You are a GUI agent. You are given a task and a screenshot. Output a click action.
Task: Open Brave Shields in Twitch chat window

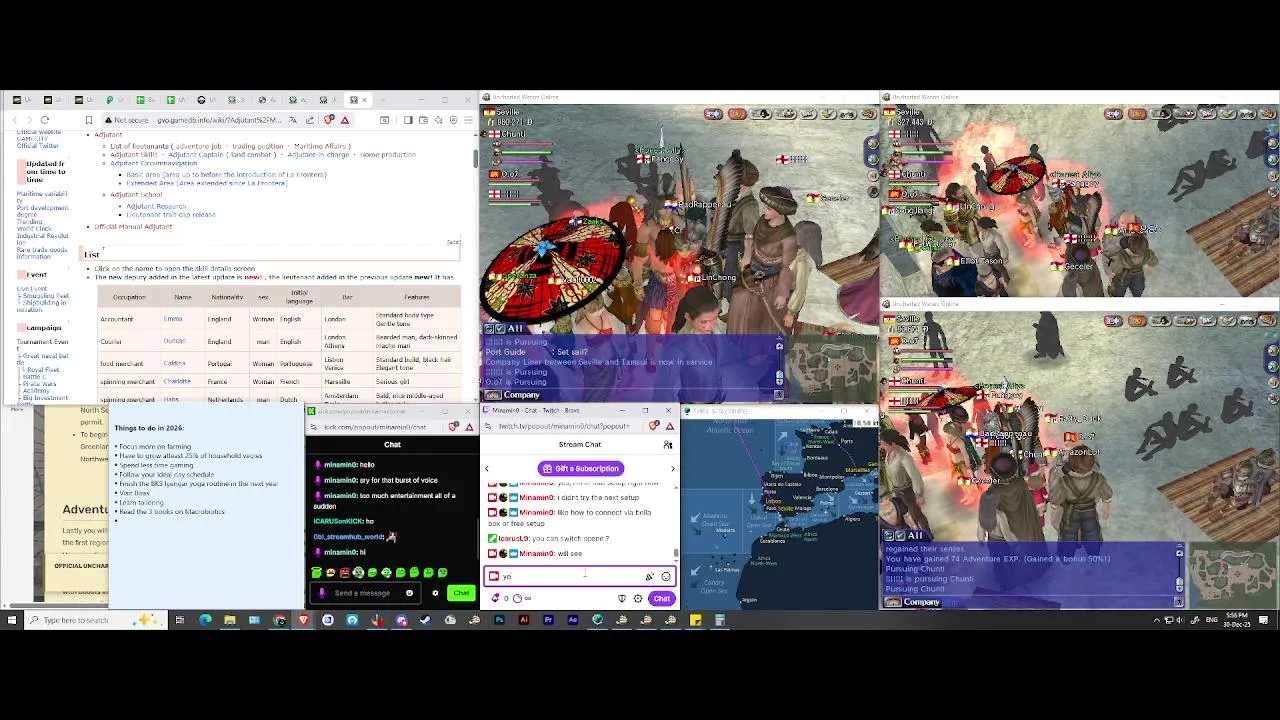tap(654, 426)
